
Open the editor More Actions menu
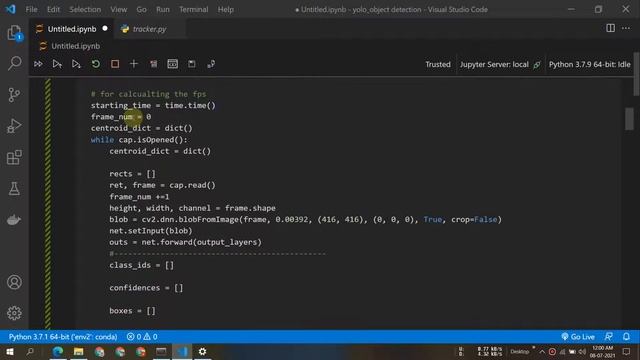[x=626, y=28]
